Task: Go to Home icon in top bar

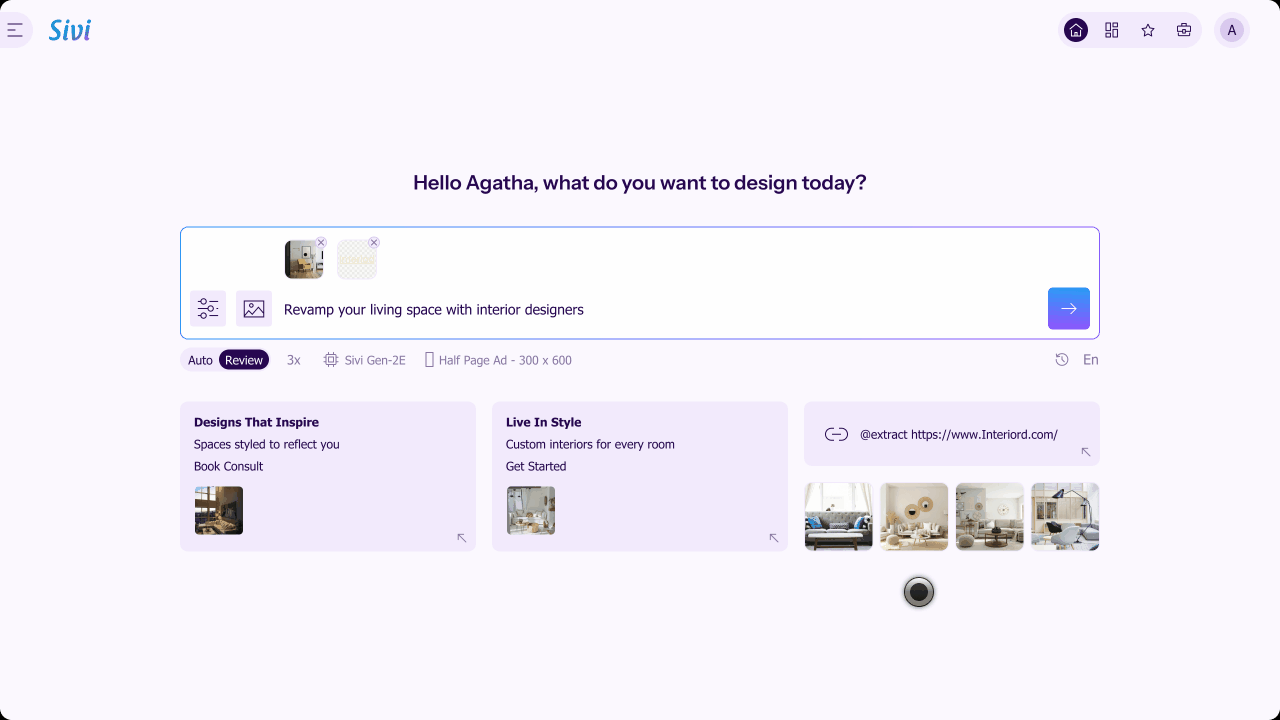Action: click(1076, 30)
